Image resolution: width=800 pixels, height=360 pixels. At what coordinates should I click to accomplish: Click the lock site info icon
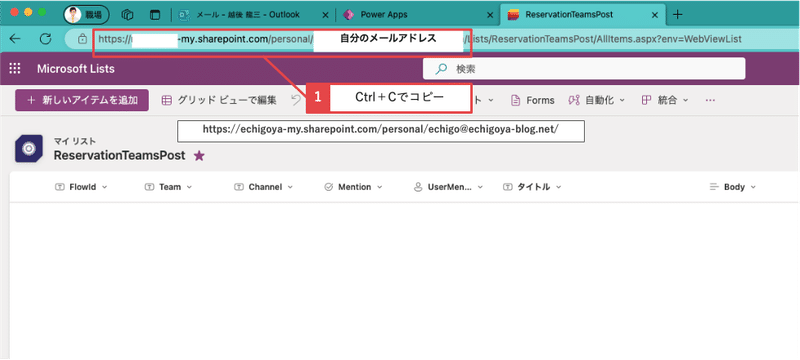(82, 39)
